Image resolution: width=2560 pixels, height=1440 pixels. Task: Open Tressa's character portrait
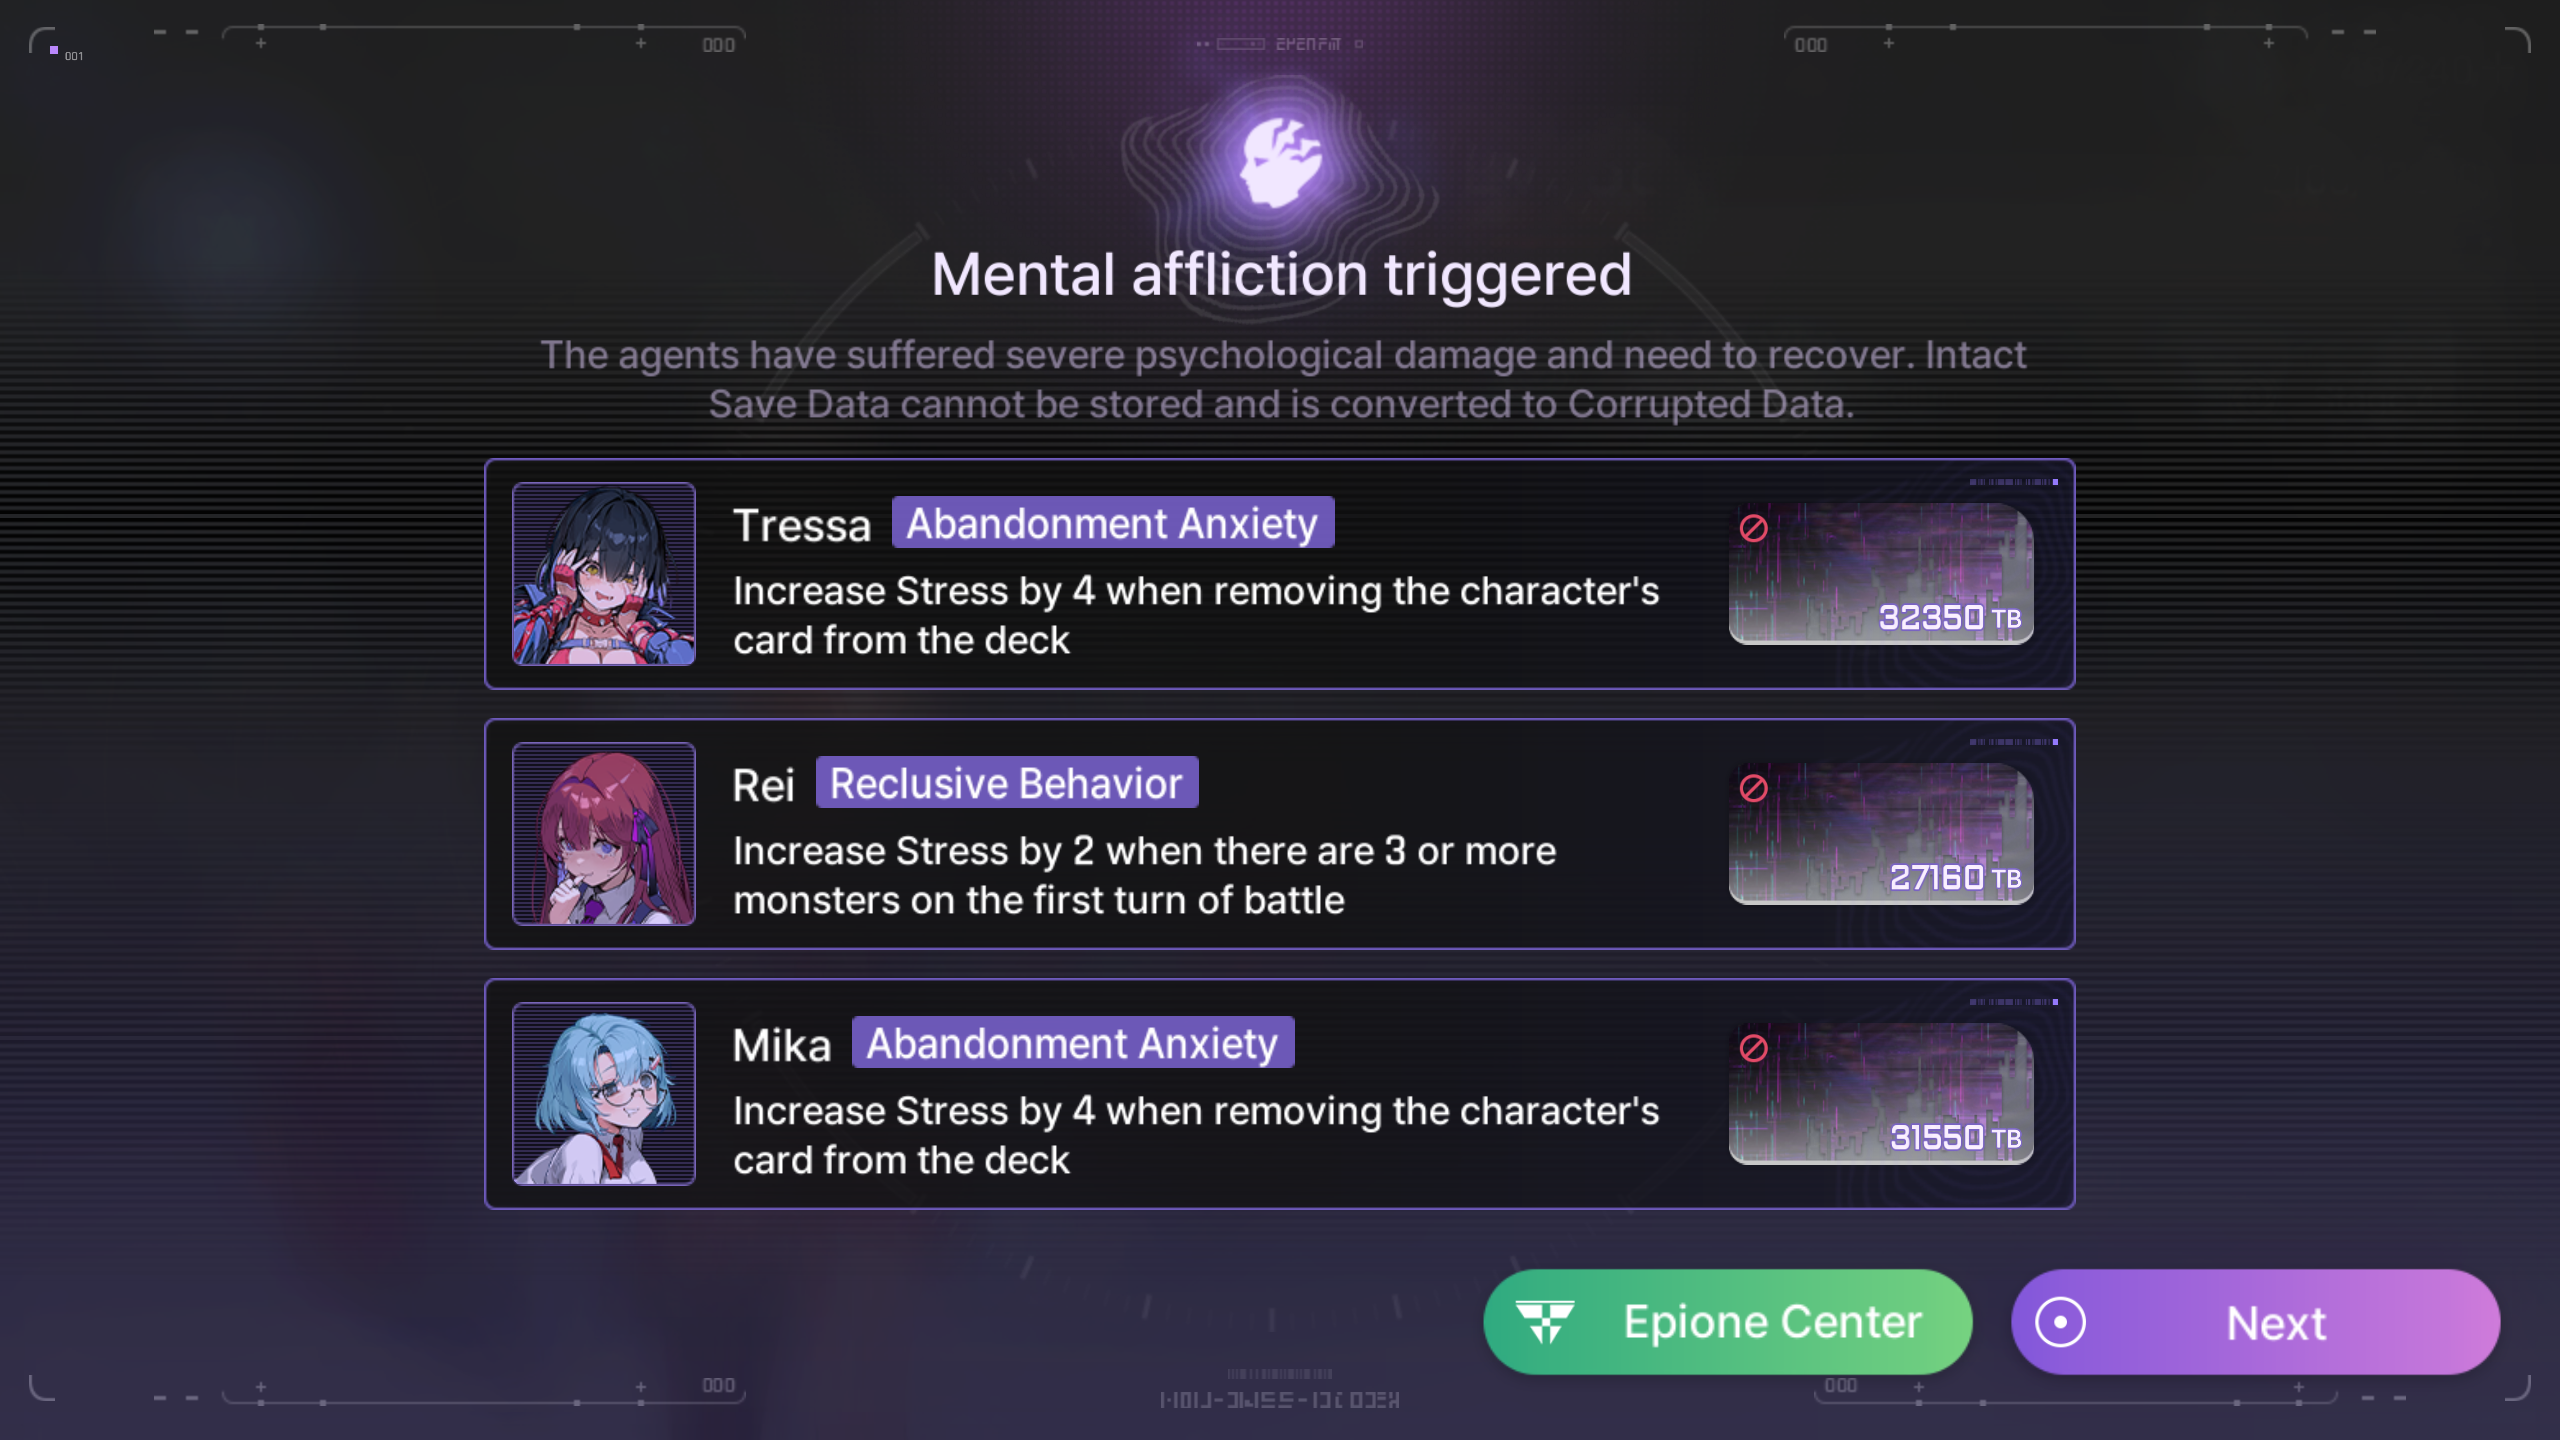(604, 574)
